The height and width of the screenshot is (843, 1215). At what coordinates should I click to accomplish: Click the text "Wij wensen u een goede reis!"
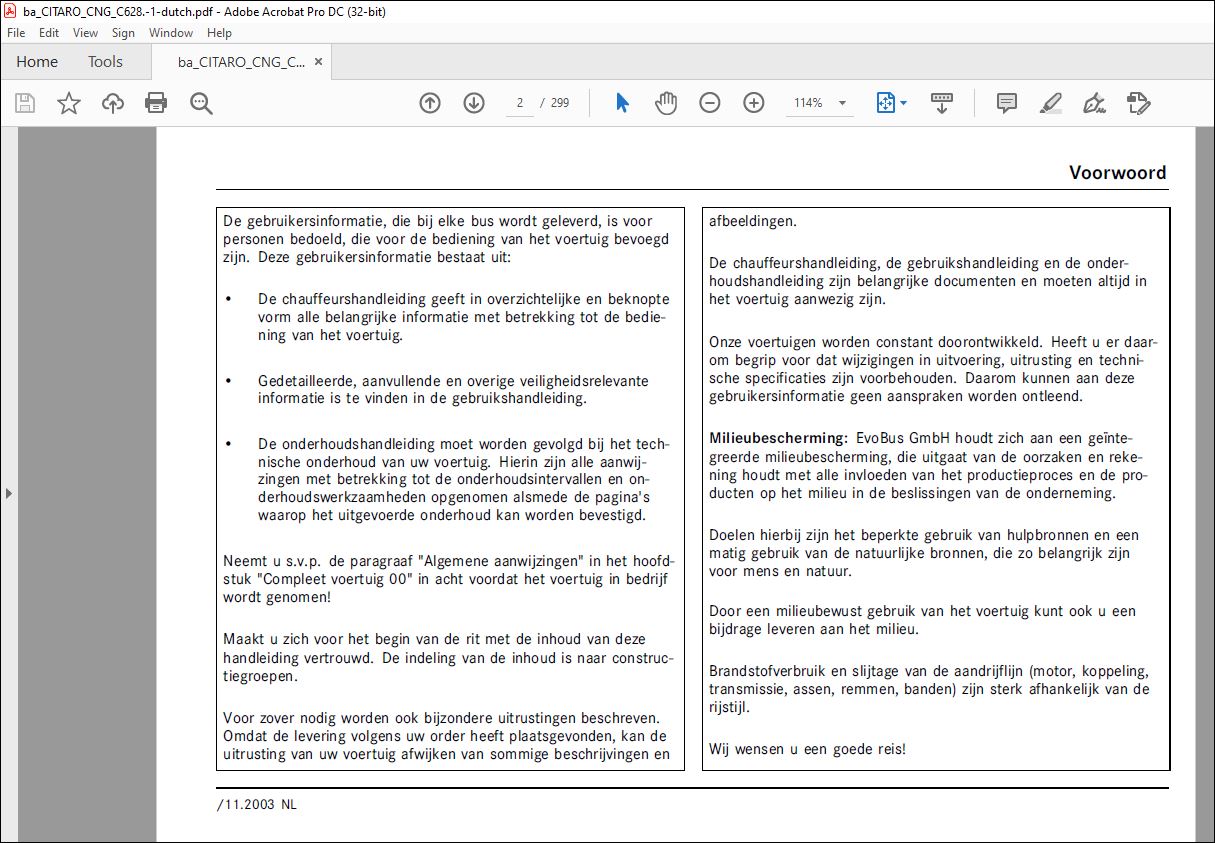pyautogui.click(x=807, y=748)
